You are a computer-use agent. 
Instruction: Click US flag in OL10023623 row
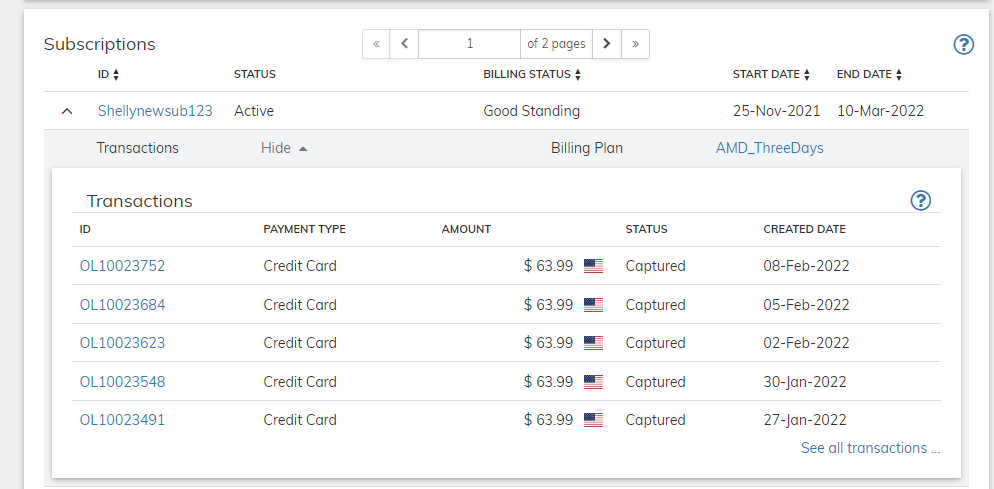coord(593,343)
